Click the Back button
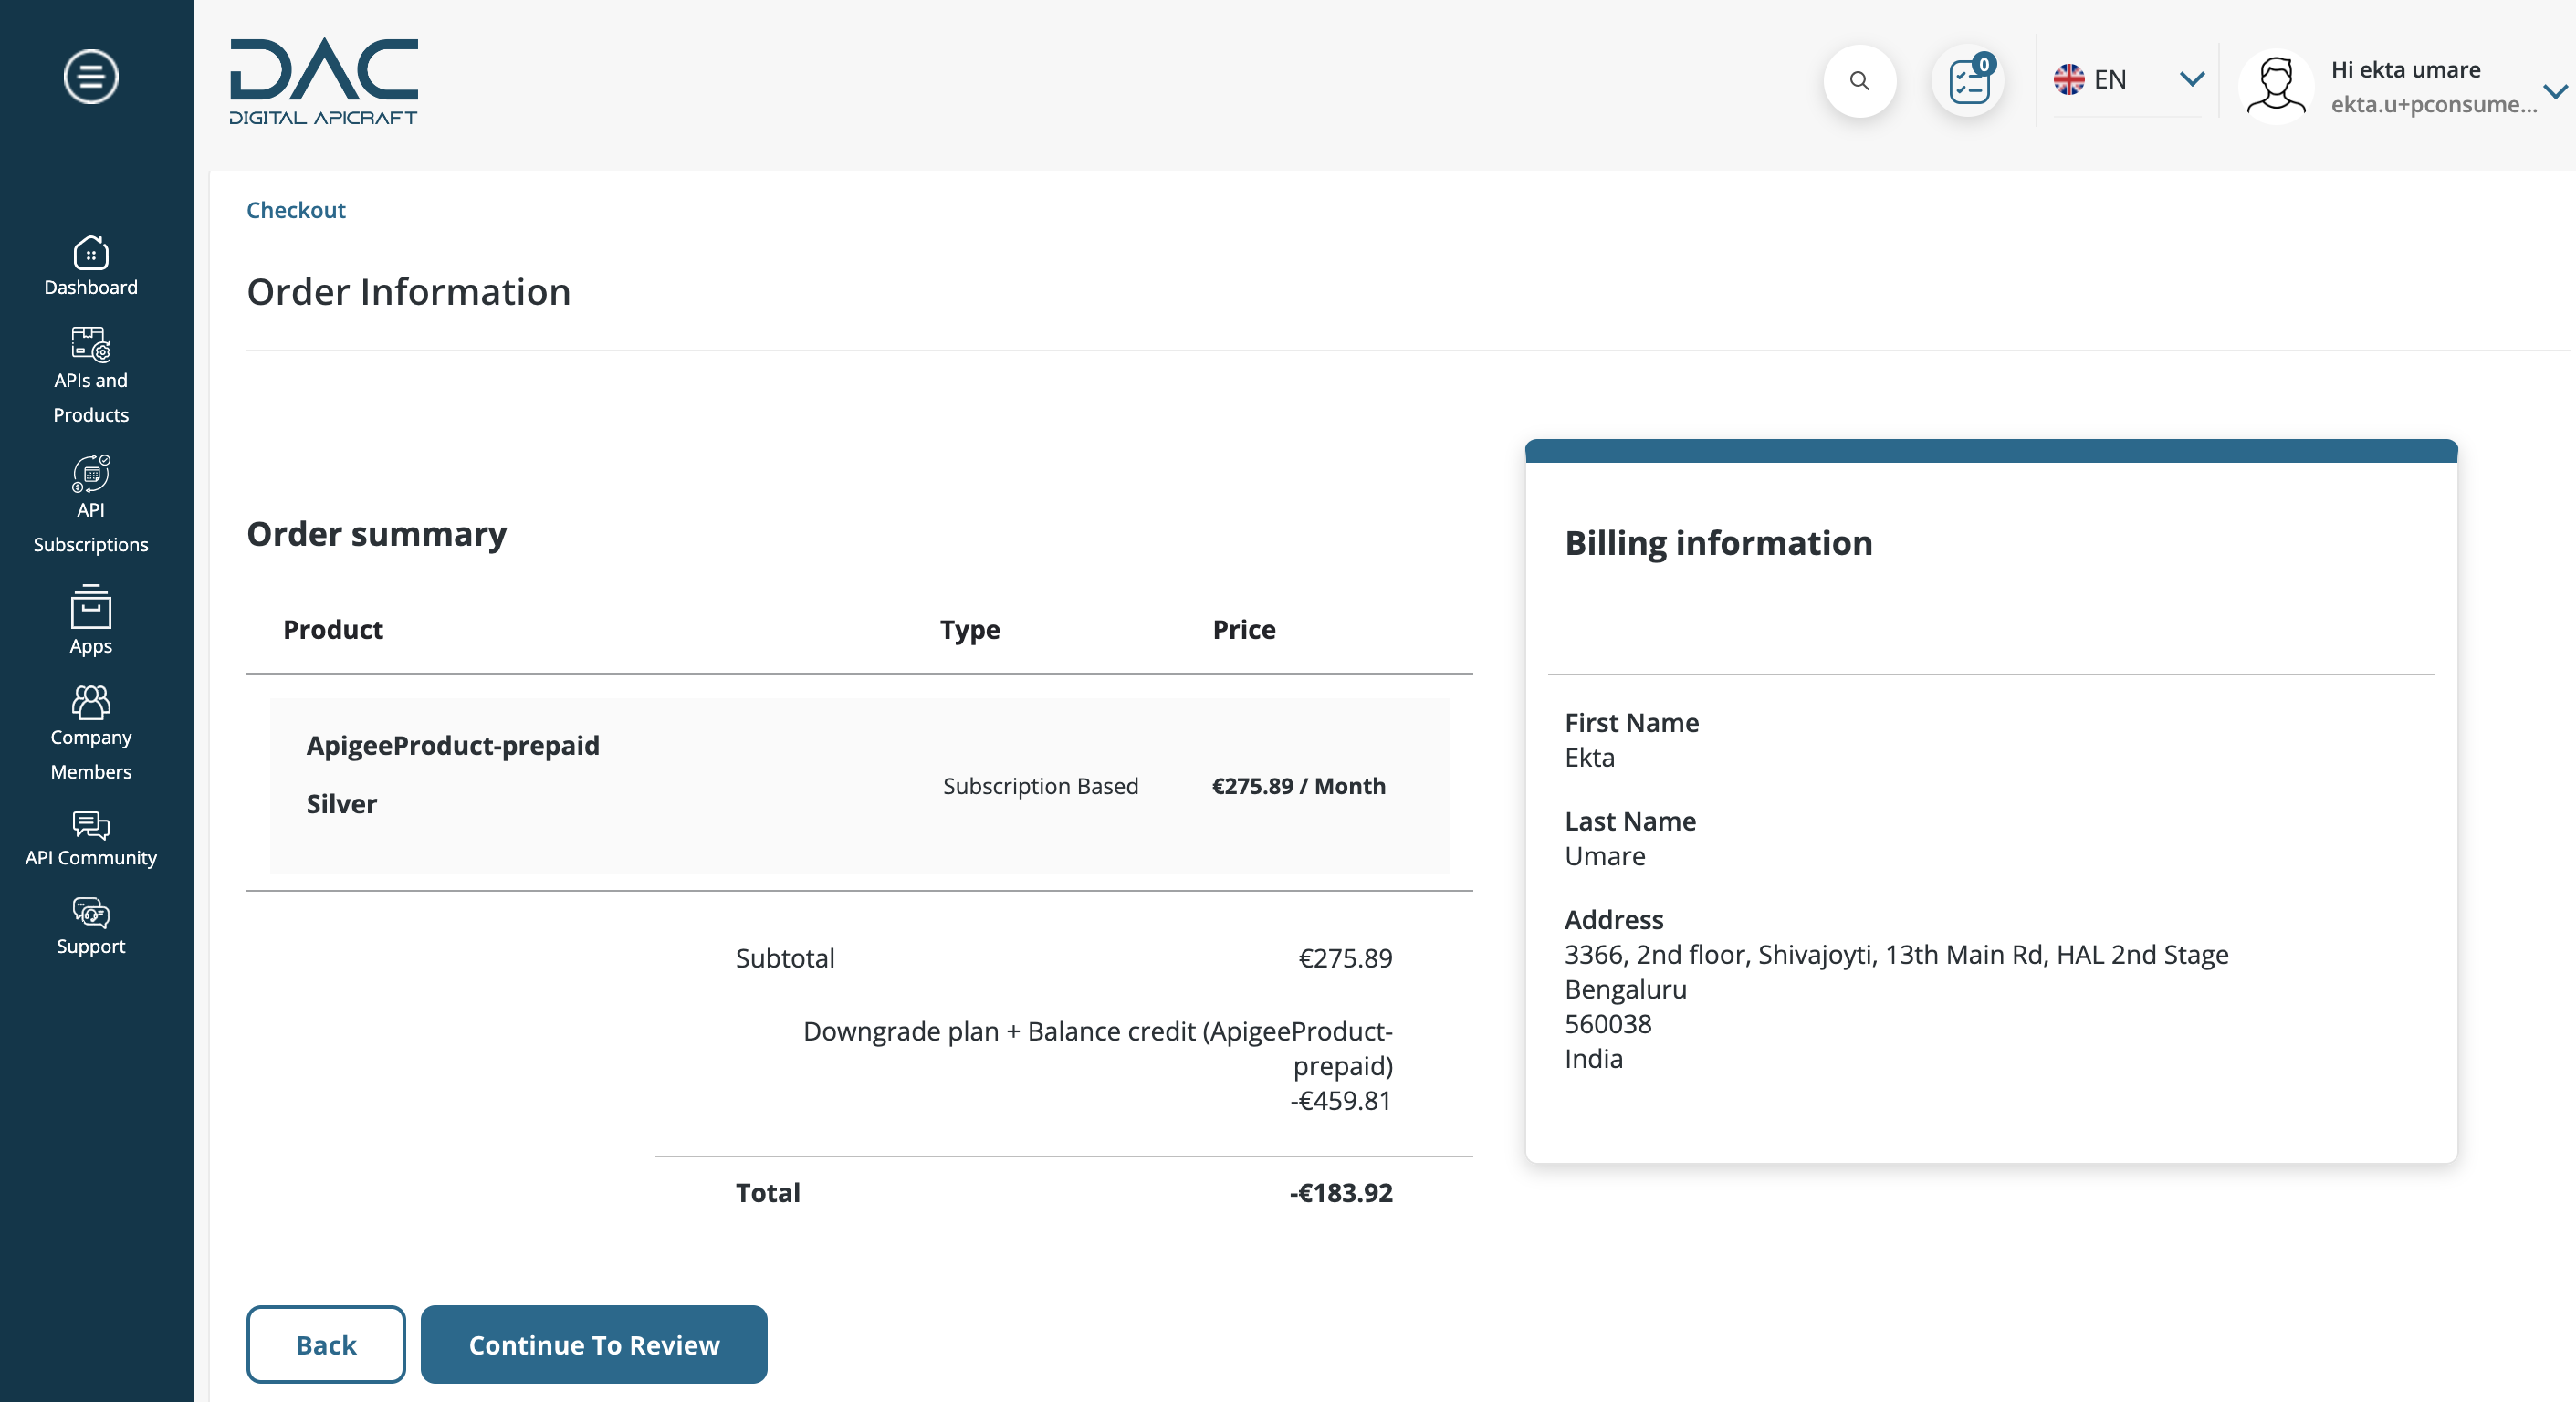 point(326,1344)
